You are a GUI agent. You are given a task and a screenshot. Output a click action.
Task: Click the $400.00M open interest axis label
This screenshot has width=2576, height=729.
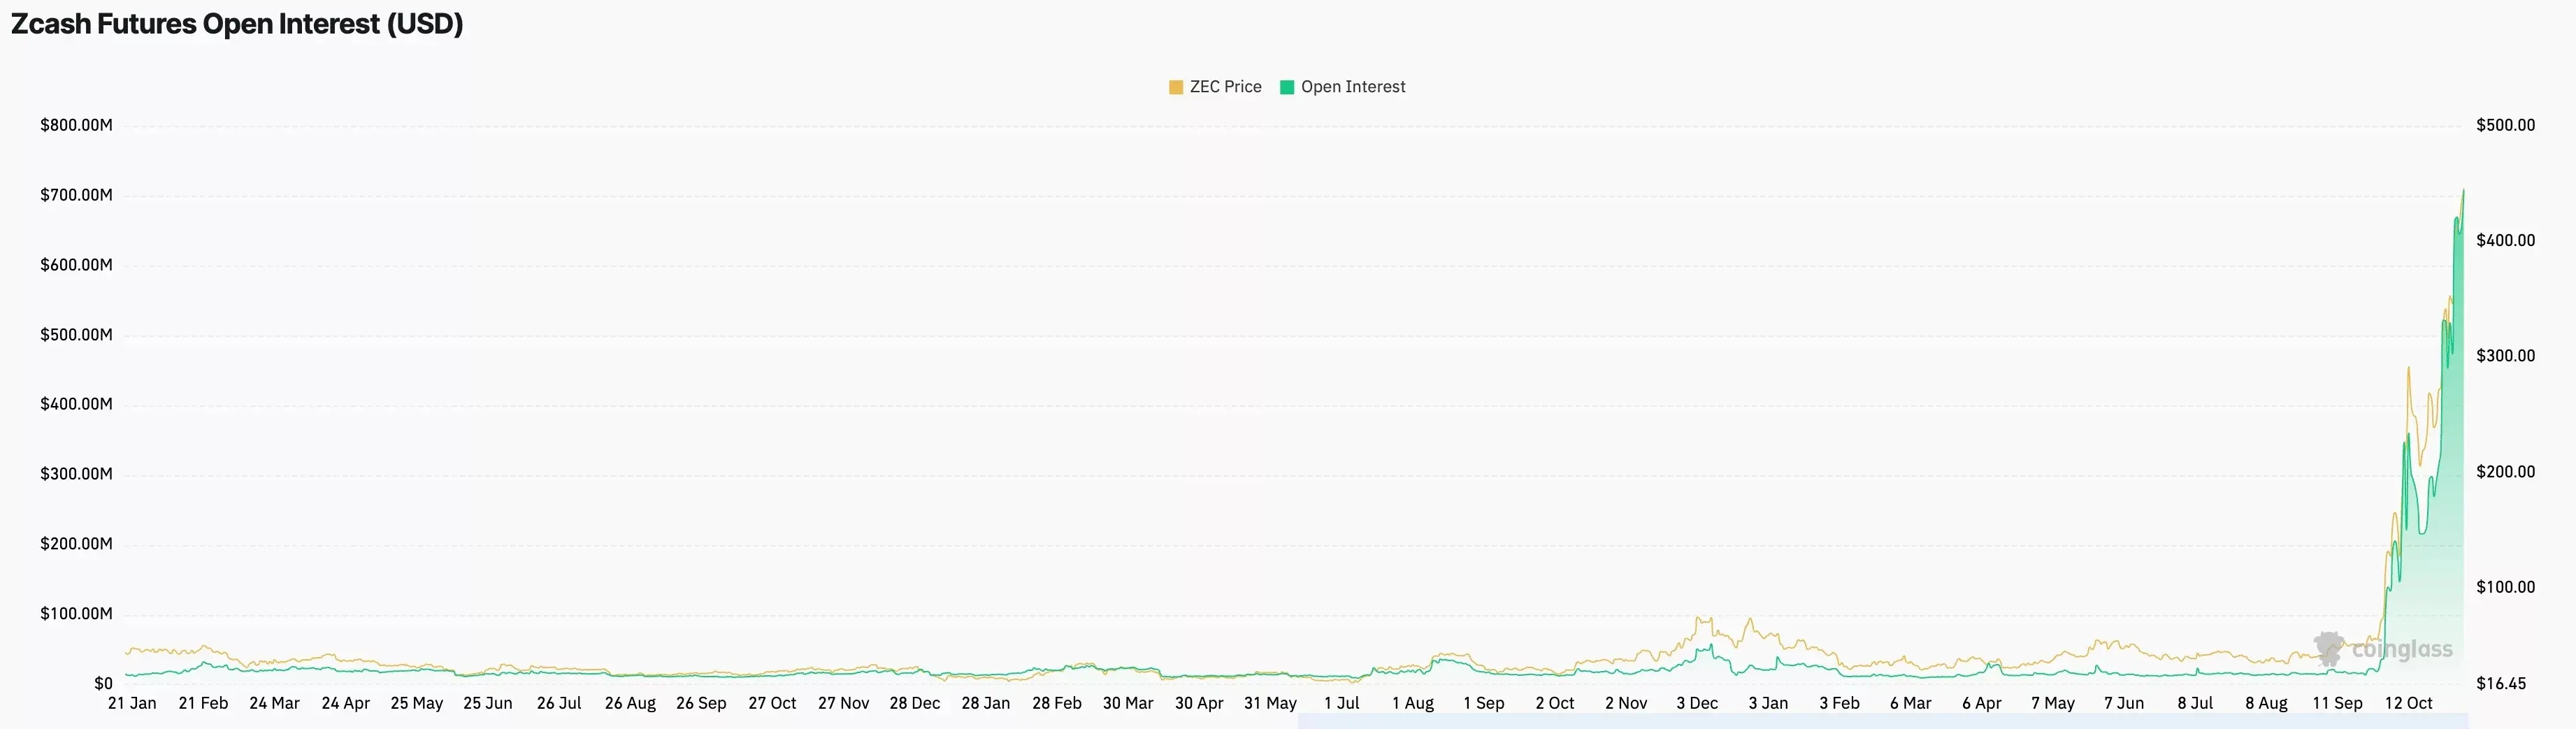coord(76,404)
